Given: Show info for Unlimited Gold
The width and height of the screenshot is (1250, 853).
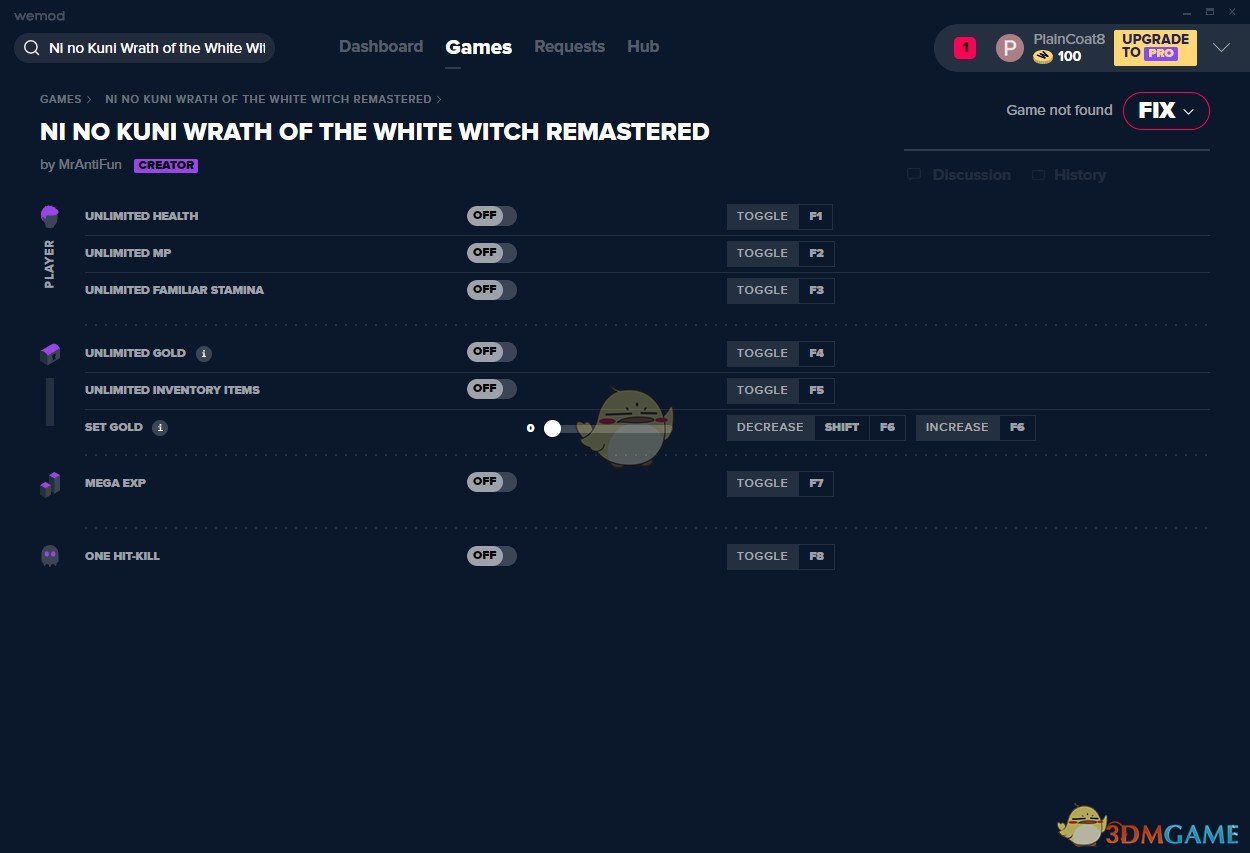Looking at the screenshot, I should point(204,354).
